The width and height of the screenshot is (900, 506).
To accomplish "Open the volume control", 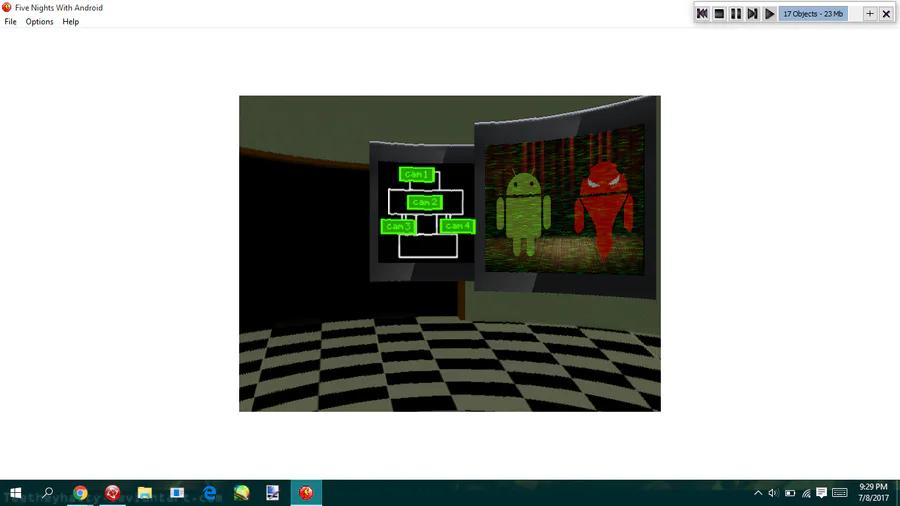I will click(773, 493).
